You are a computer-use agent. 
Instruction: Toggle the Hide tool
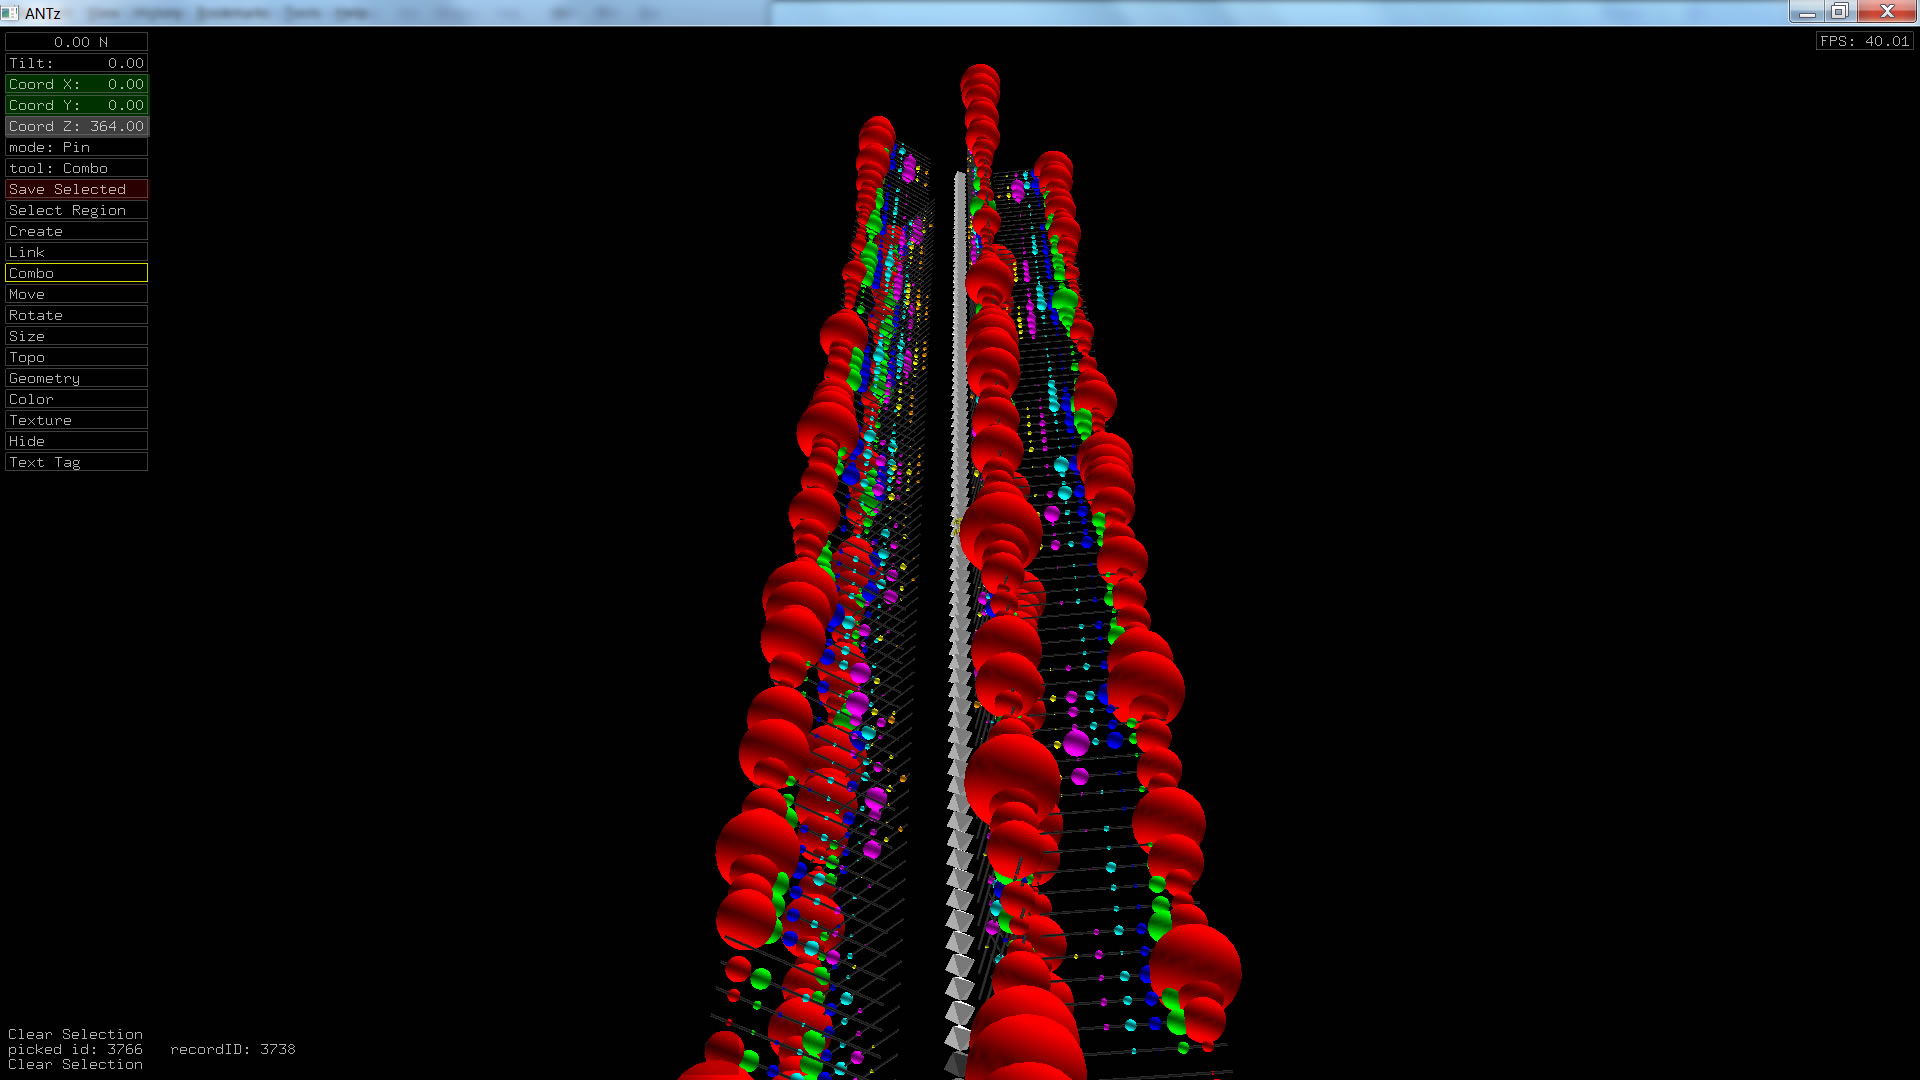(76, 441)
